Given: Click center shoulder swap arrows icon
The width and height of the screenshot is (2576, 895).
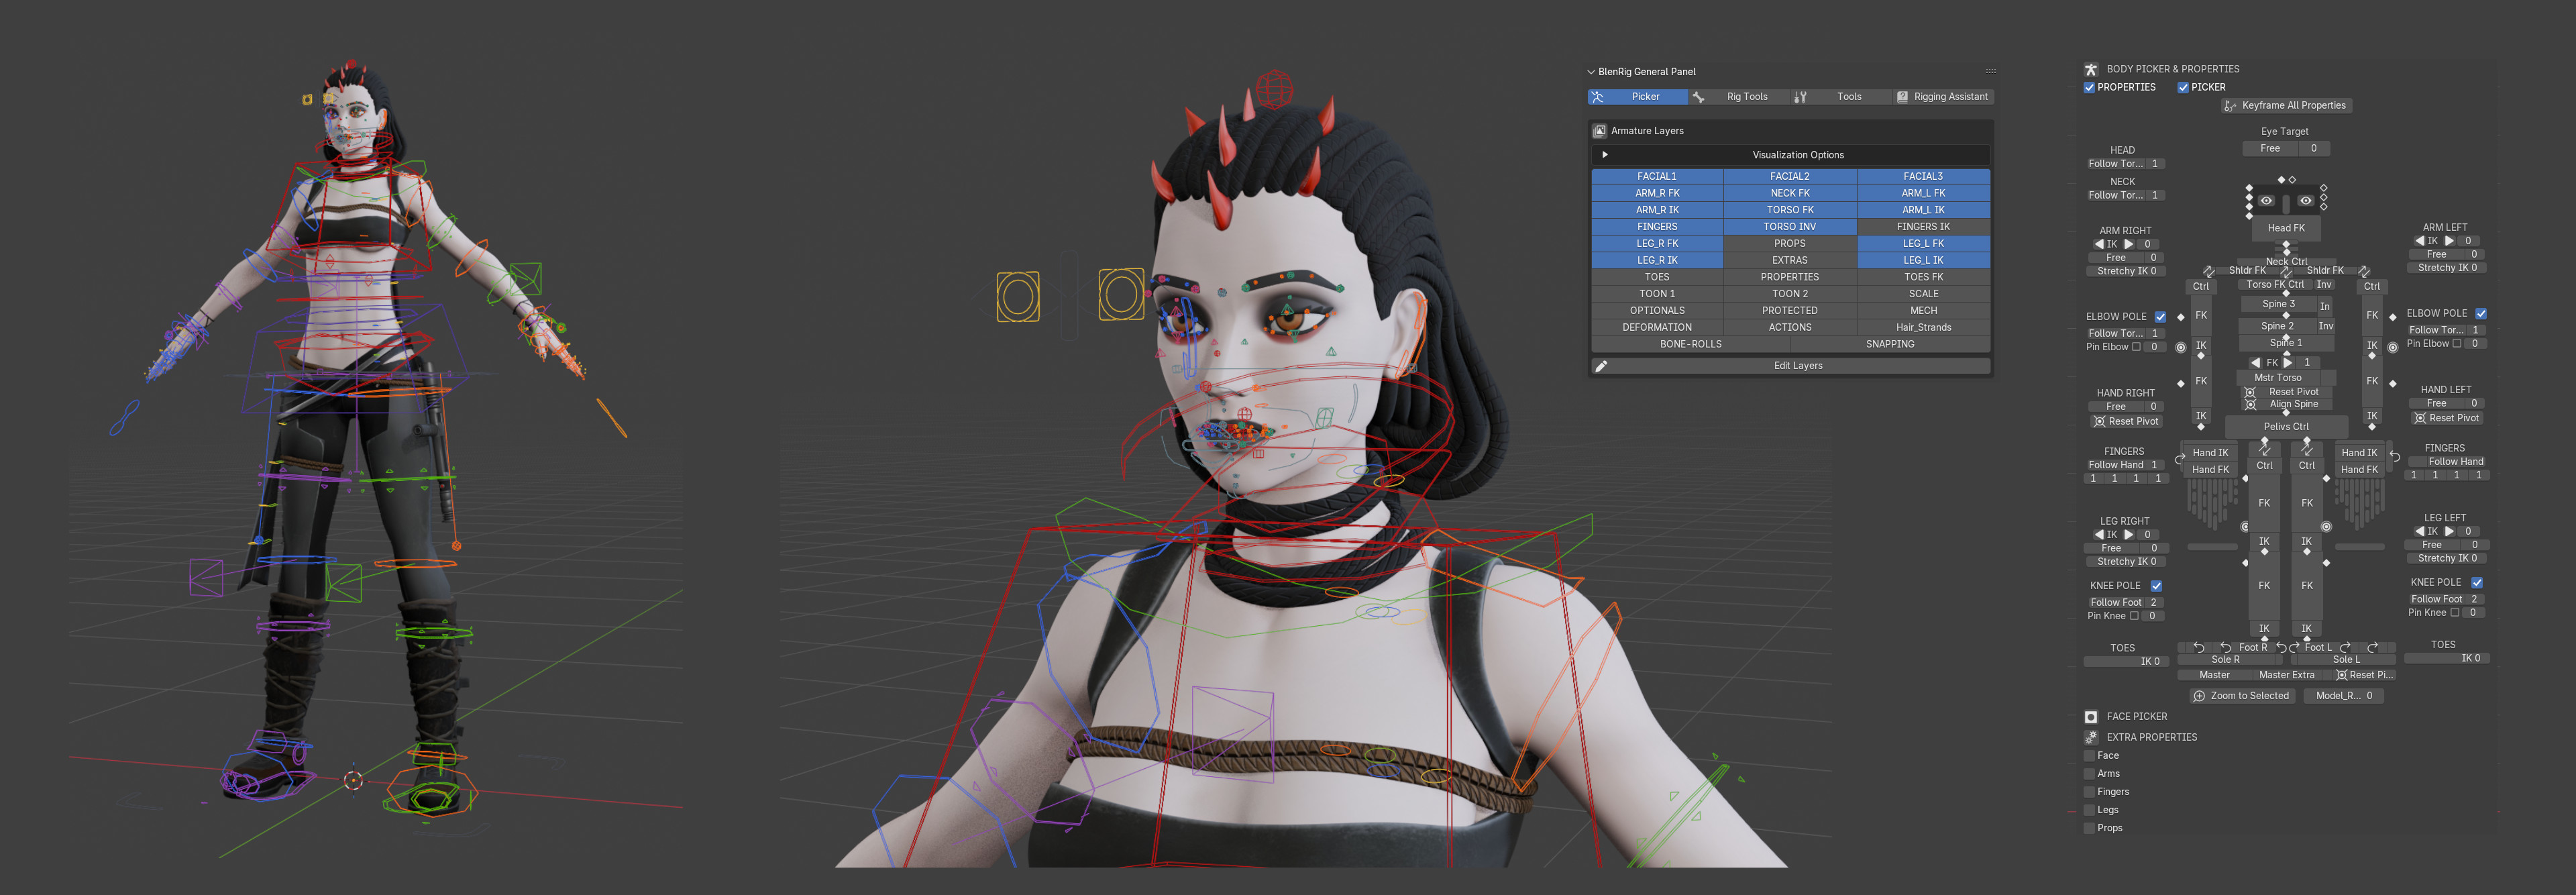Looking at the screenshot, I should tap(2286, 272).
